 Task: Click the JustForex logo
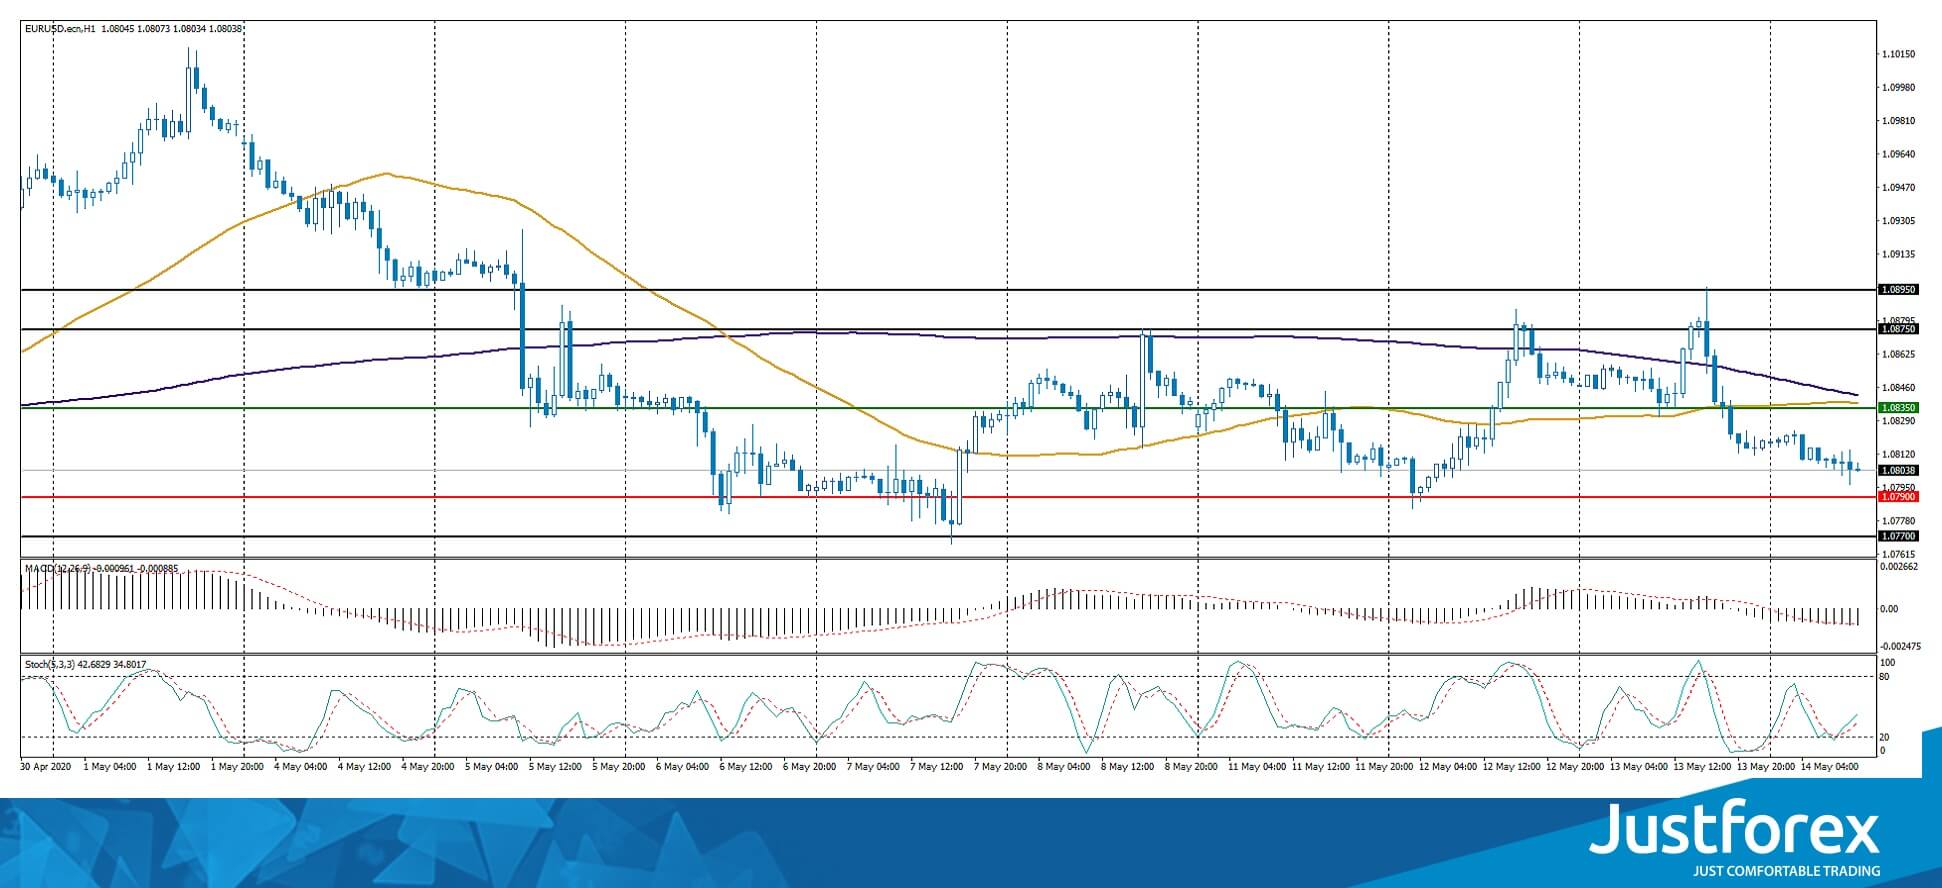[1734, 831]
